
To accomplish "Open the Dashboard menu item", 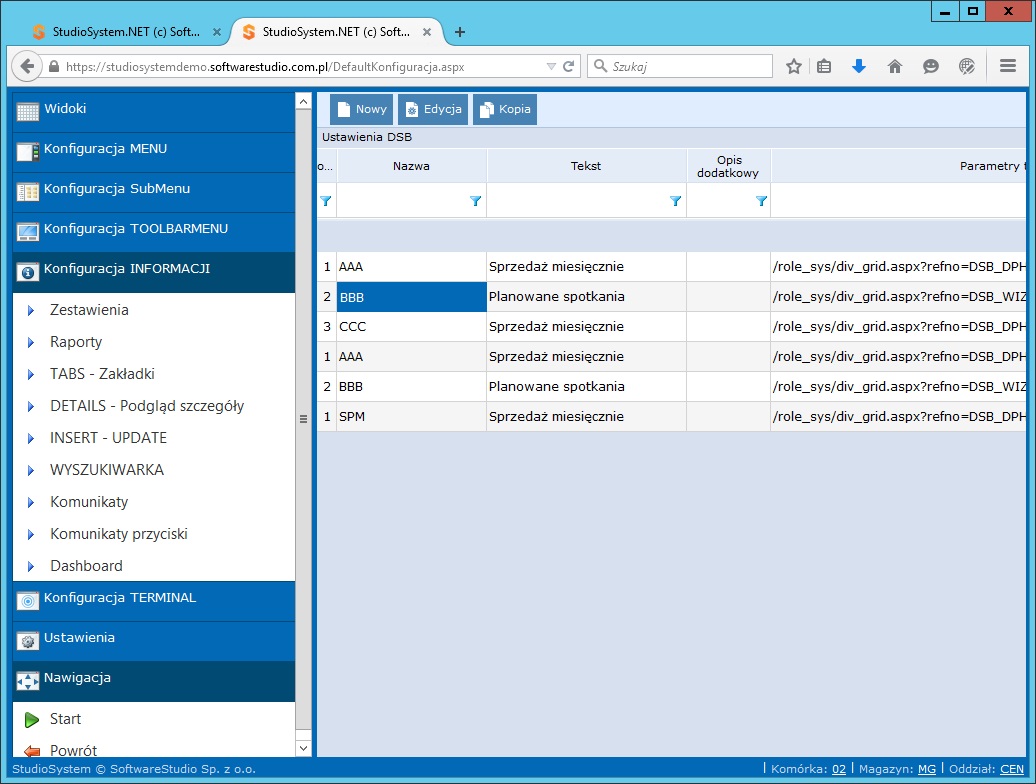I will [x=86, y=566].
